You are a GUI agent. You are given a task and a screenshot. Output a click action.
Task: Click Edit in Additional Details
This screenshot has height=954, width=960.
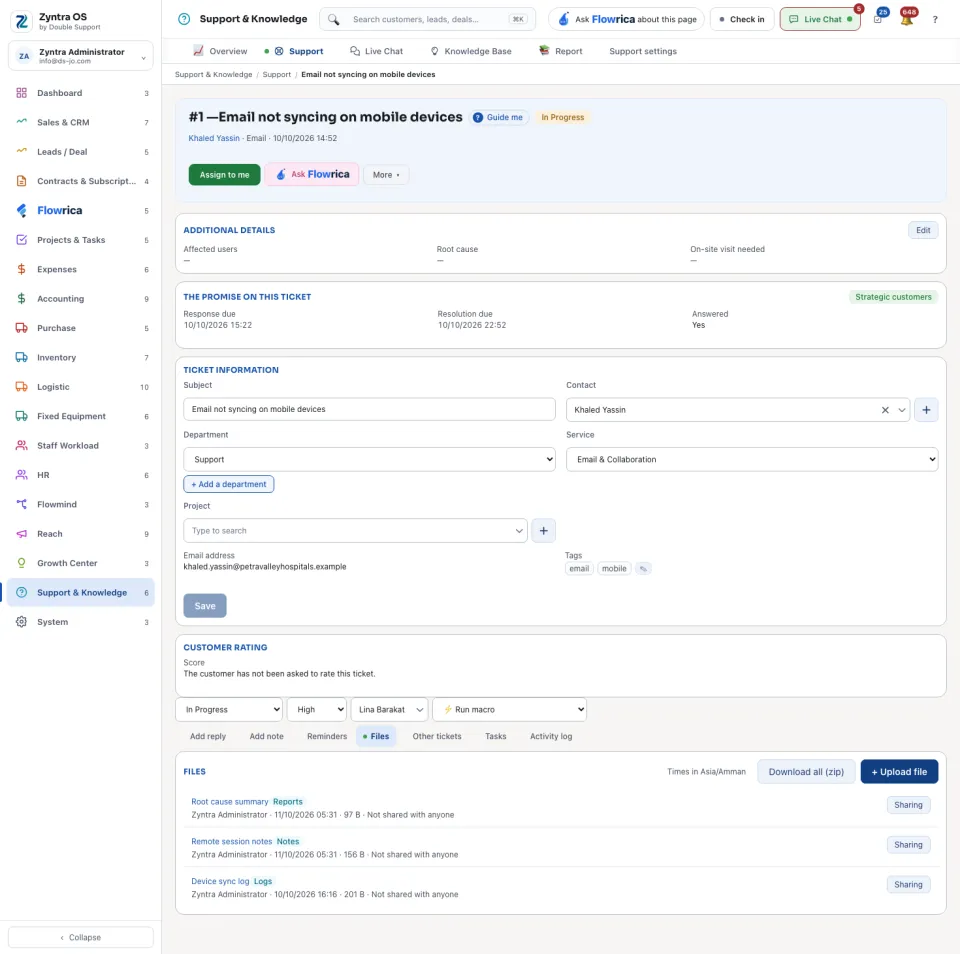point(923,231)
